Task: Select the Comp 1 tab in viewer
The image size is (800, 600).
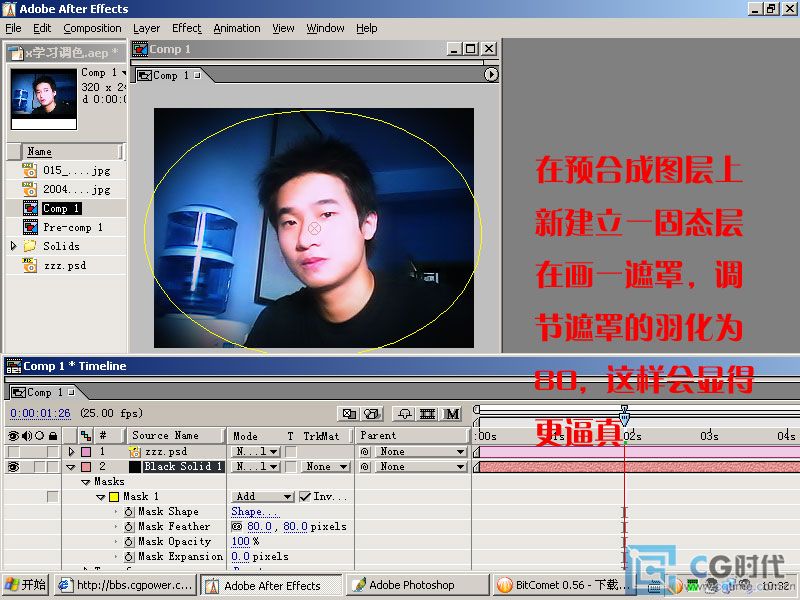Action: pyautogui.click(x=169, y=76)
